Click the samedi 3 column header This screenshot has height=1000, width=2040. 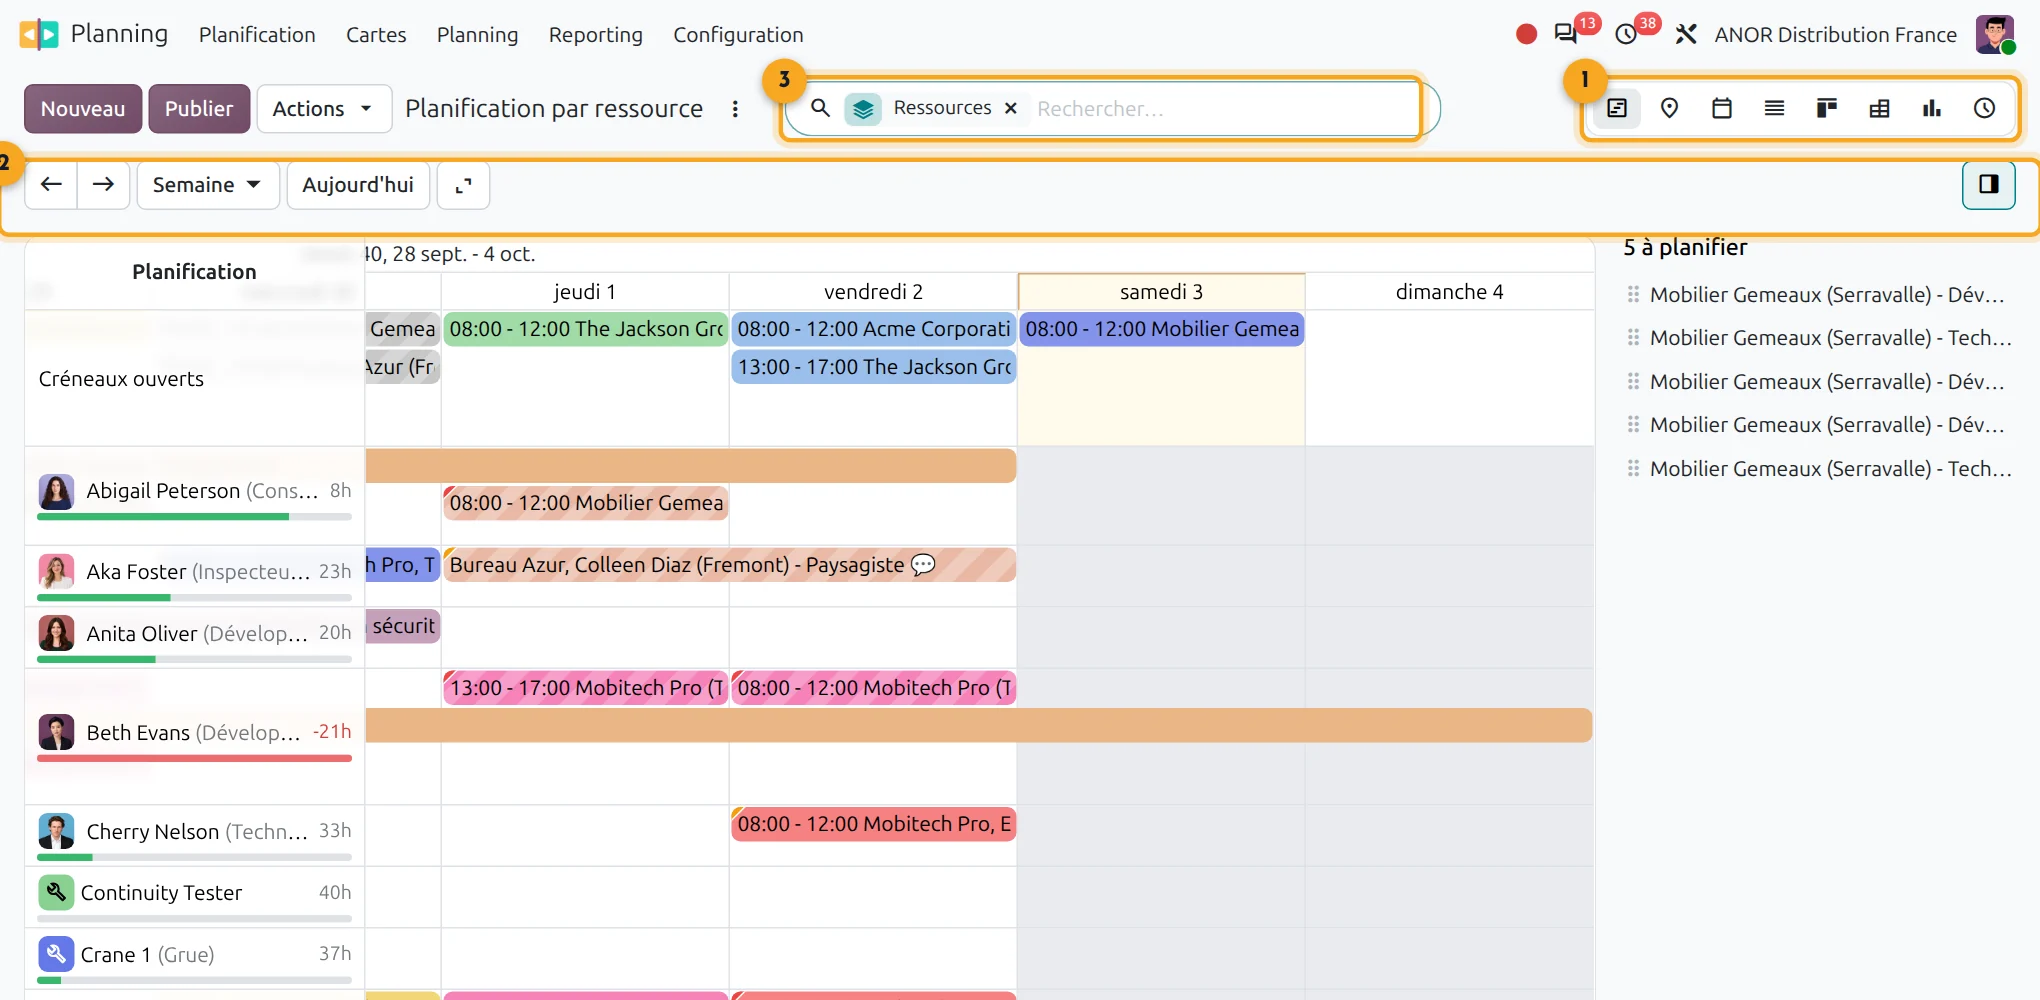pyautogui.click(x=1161, y=292)
